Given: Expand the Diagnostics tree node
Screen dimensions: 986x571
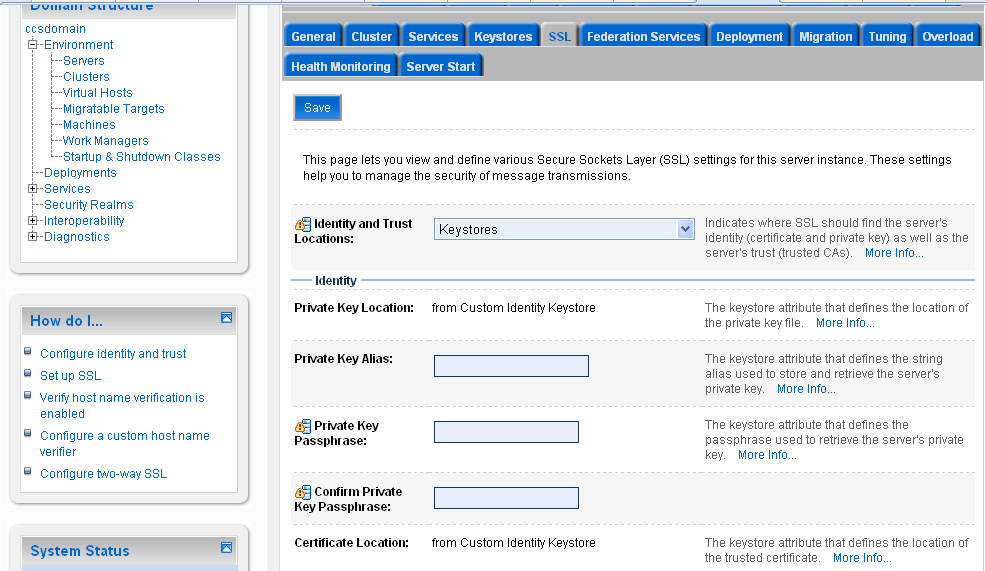Looking at the screenshot, I should [x=33, y=237].
